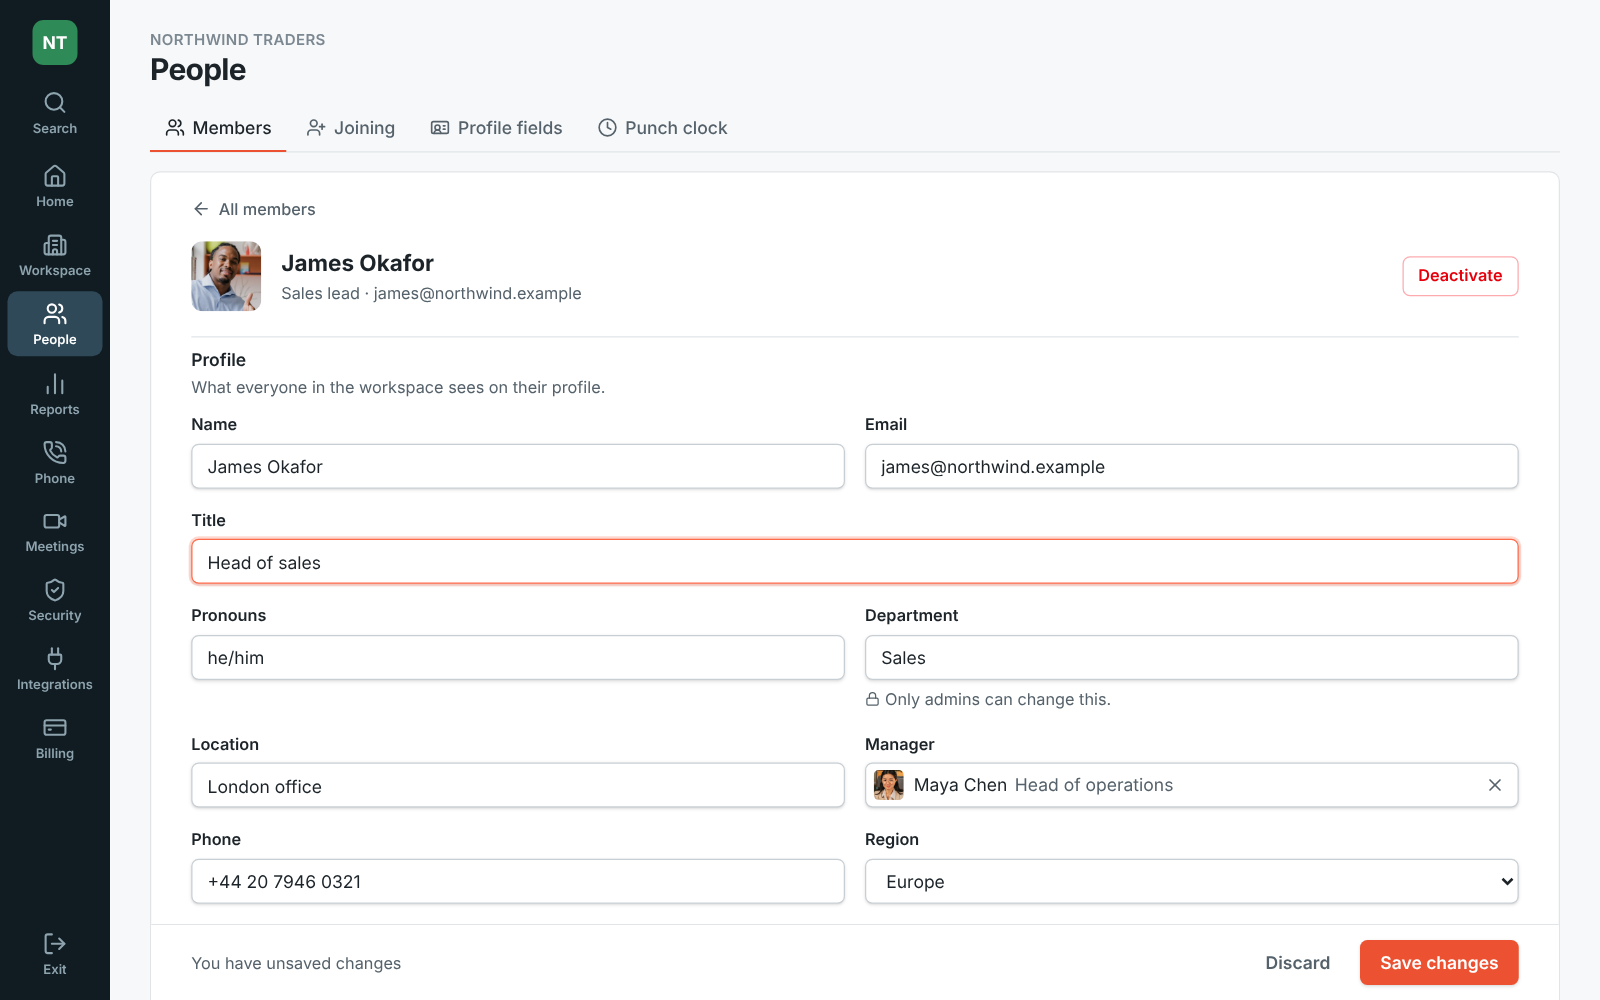Open Meetings in the sidebar
The height and width of the screenshot is (1000, 1600).
click(55, 532)
